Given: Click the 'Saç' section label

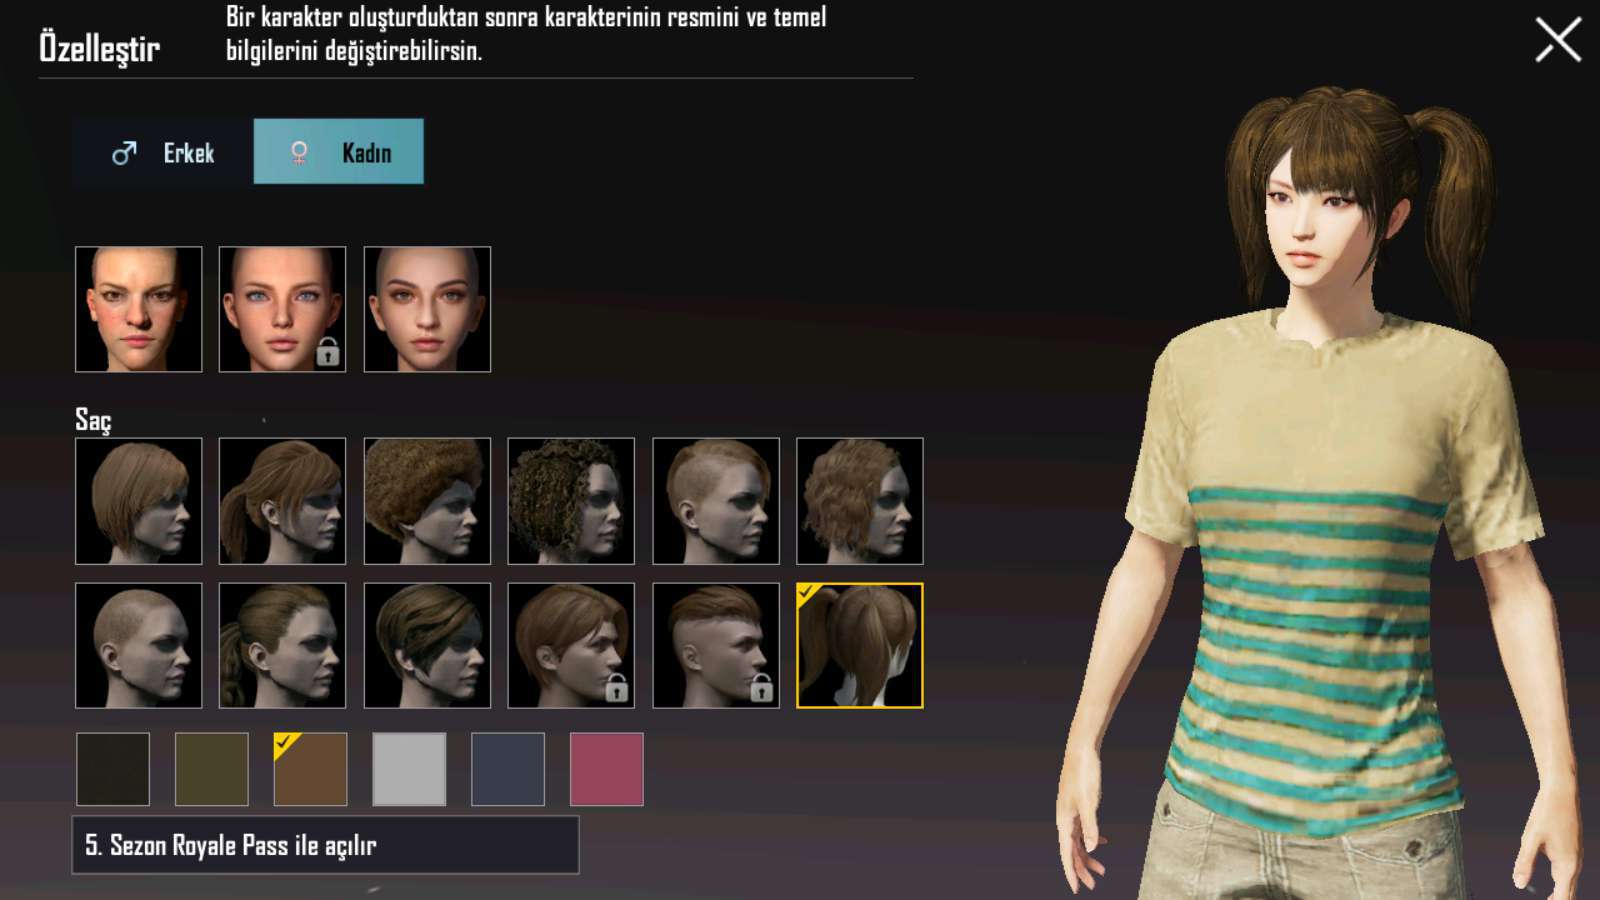Looking at the screenshot, I should [93, 420].
